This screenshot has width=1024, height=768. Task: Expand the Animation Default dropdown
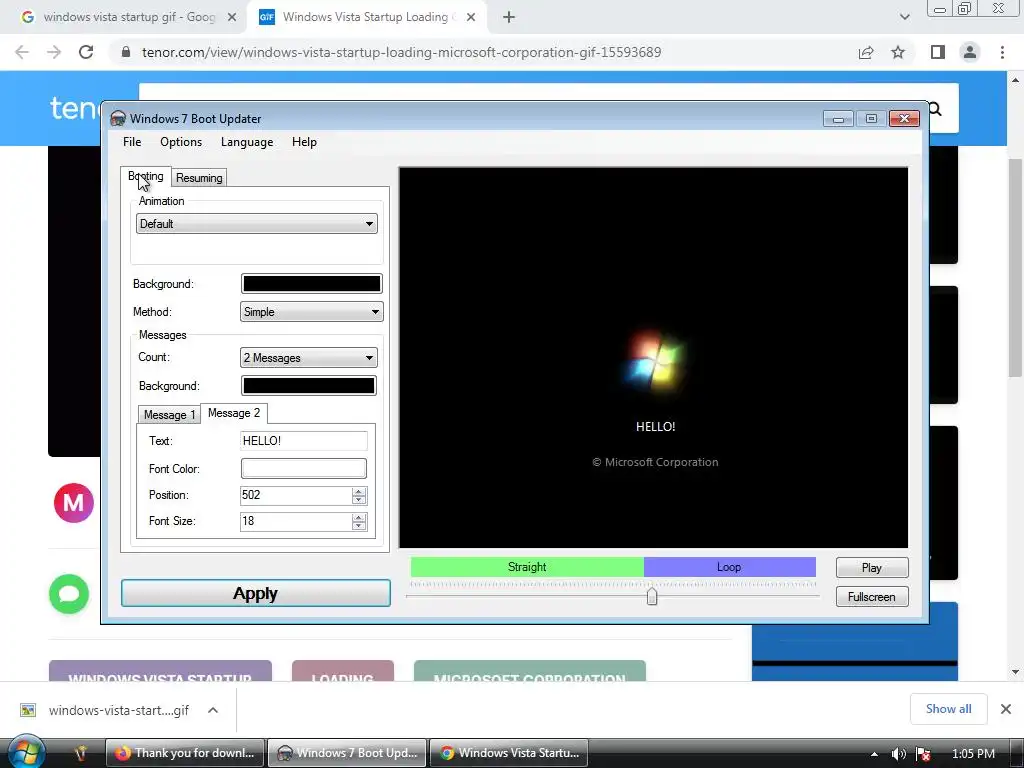257,223
